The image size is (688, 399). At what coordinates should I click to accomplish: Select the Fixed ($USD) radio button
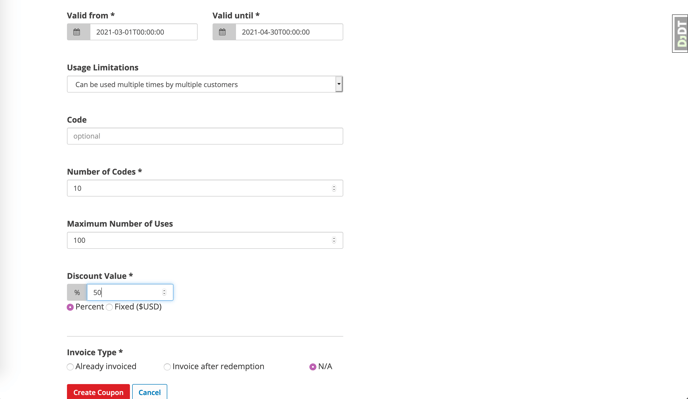tap(109, 307)
